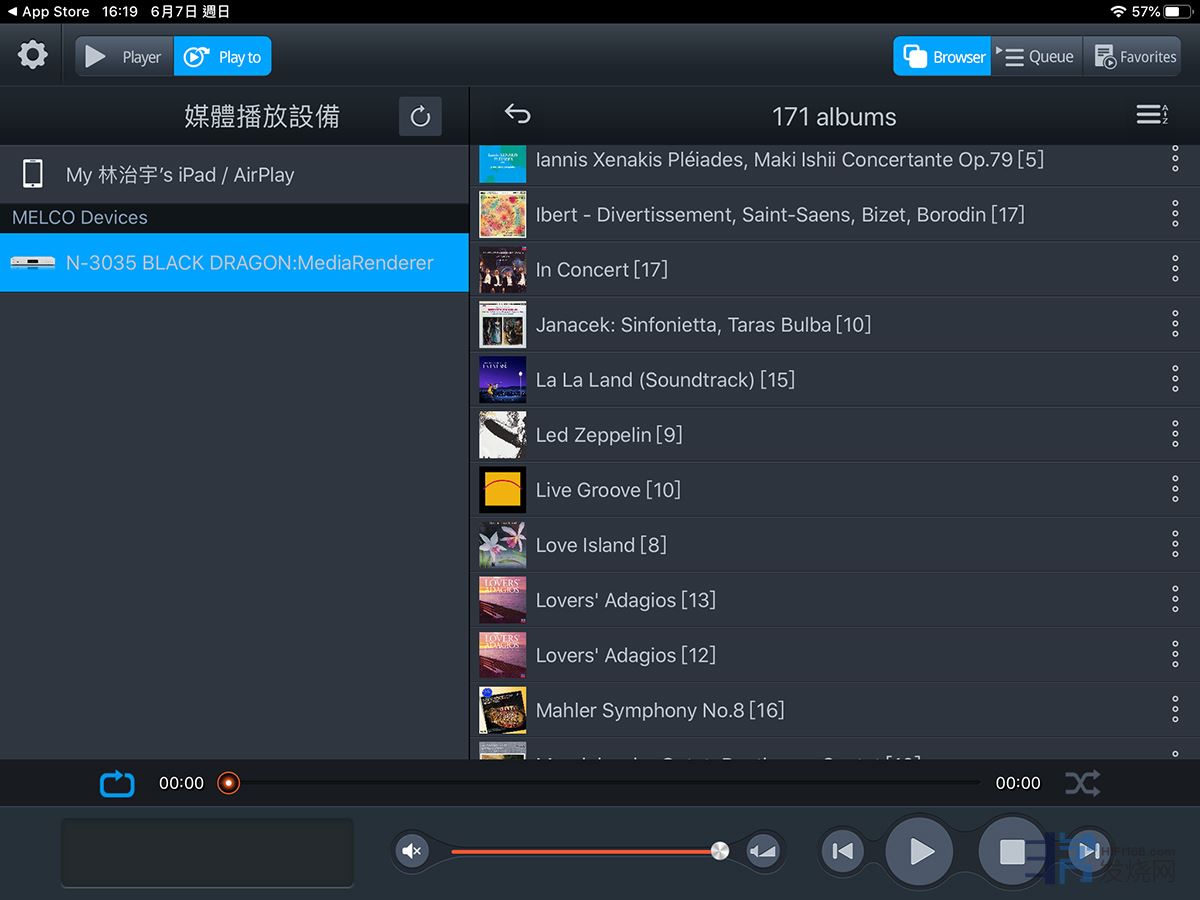Image resolution: width=1200 pixels, height=900 pixels.
Task: Switch to the Queue tab
Action: tap(1037, 57)
